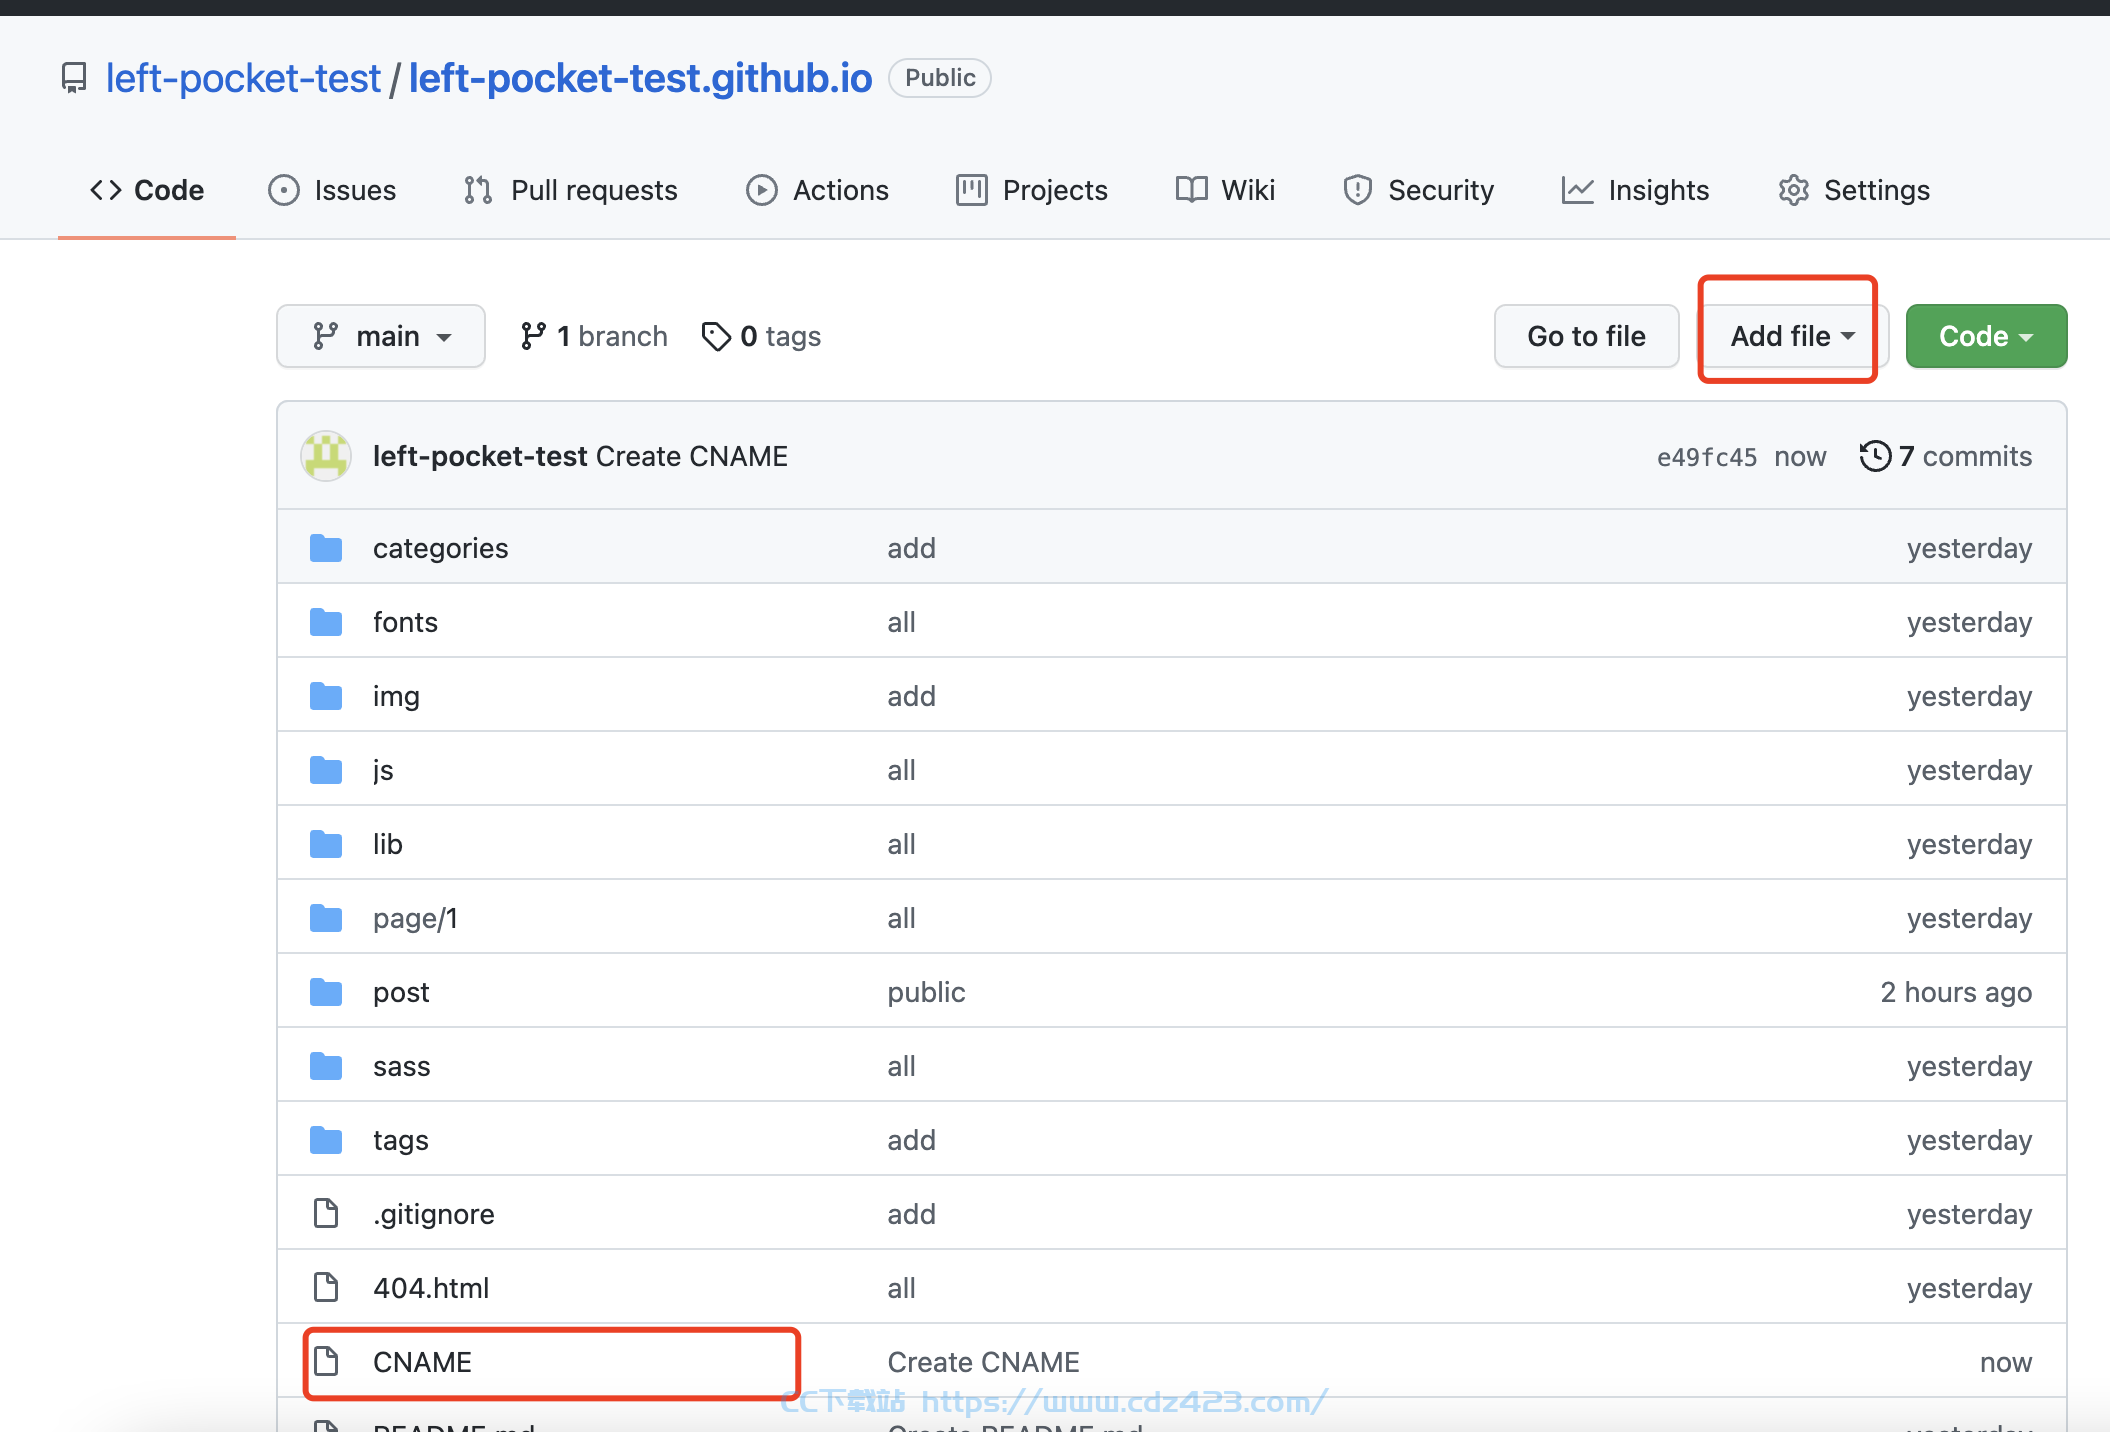Open the 404.html file
This screenshot has width=2110, height=1432.
(431, 1288)
